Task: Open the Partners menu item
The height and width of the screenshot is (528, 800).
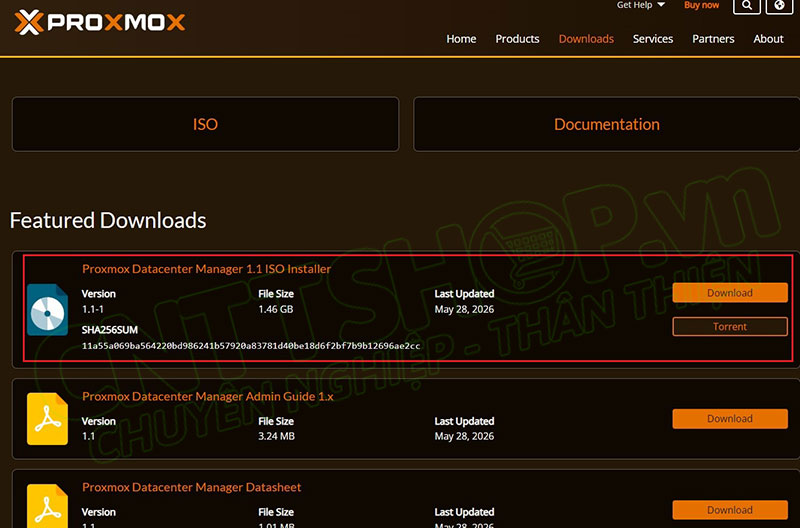Action: (x=713, y=39)
